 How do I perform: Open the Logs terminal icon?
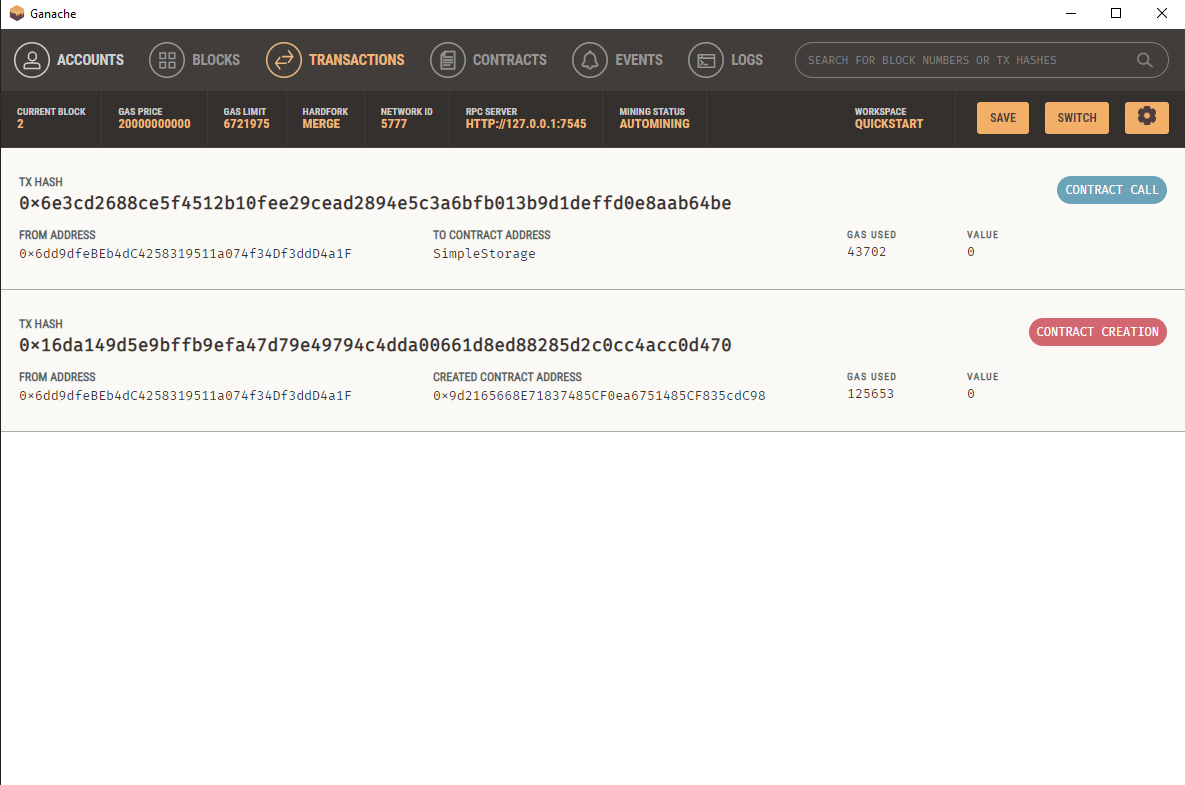706,60
